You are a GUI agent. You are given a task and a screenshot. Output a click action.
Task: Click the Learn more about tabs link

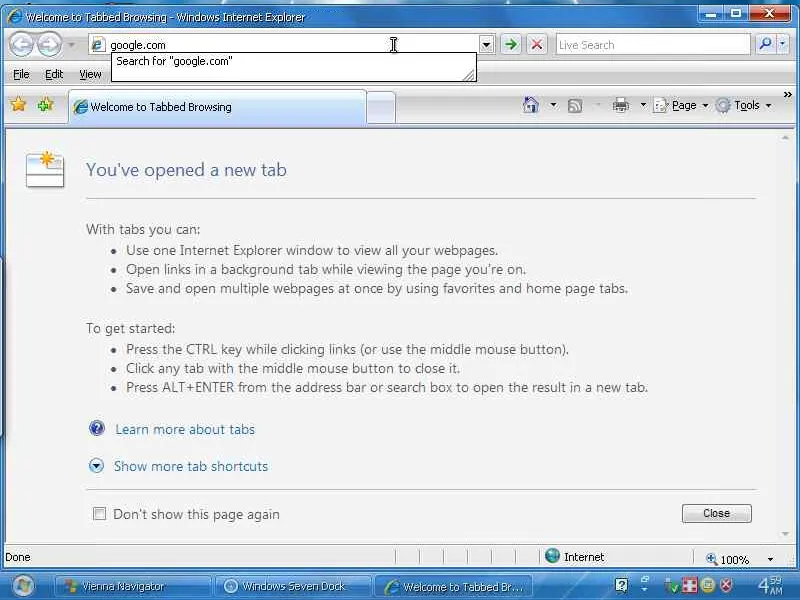pos(185,430)
